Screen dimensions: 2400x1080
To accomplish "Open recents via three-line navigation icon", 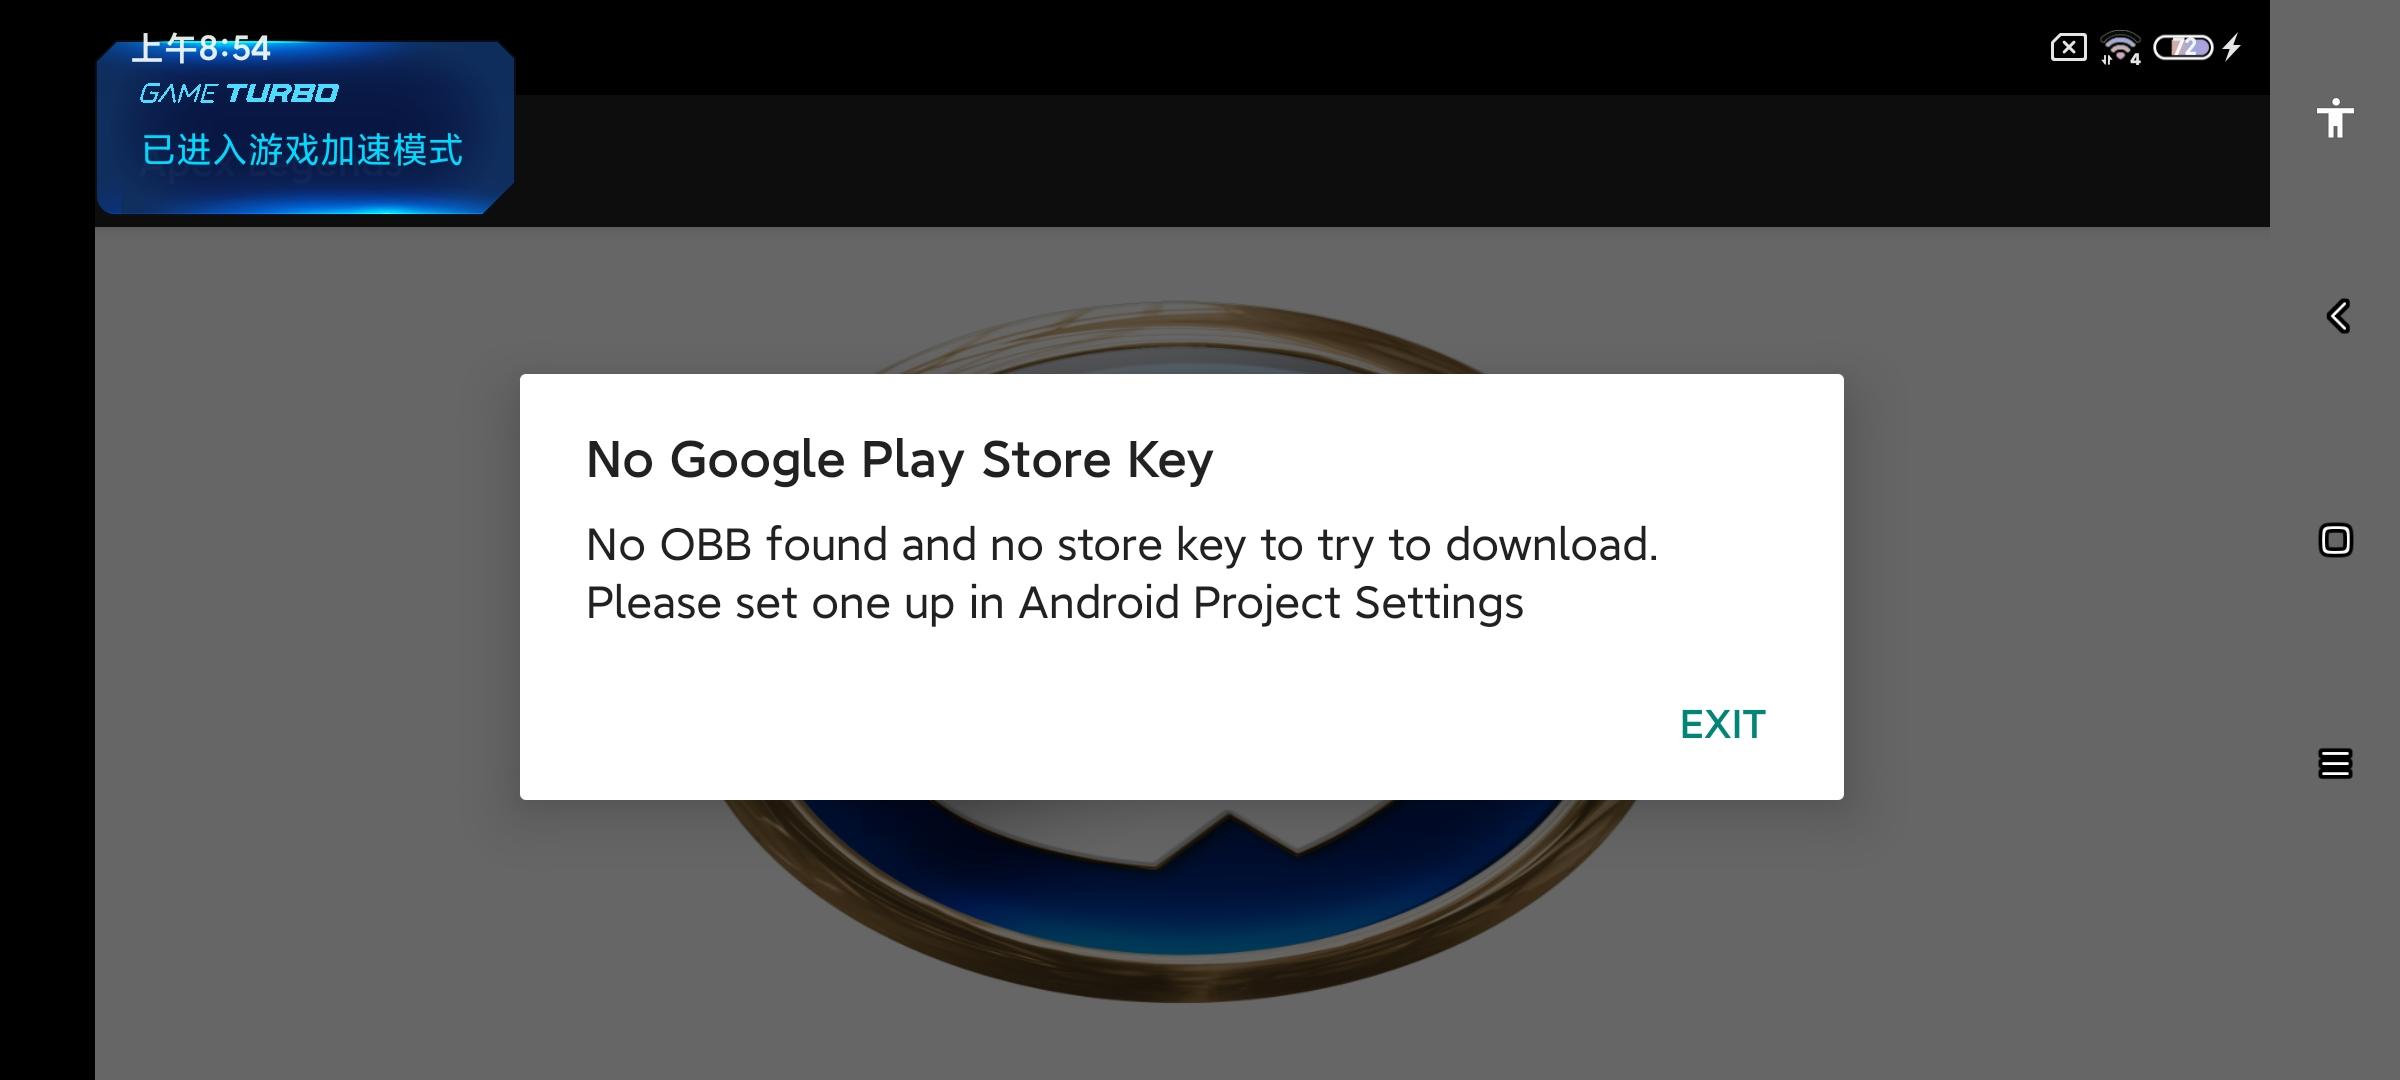I will (2335, 764).
